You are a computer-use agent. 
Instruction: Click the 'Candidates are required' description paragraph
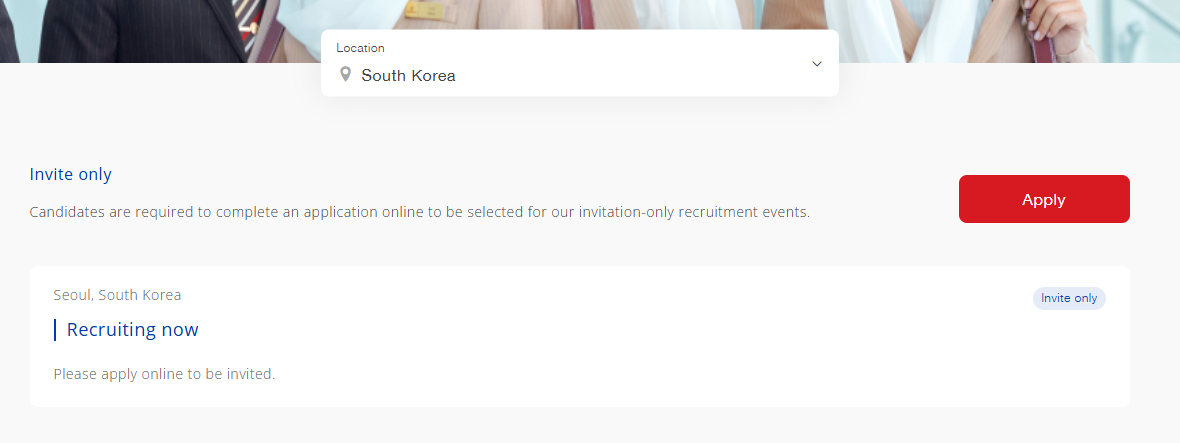click(419, 212)
